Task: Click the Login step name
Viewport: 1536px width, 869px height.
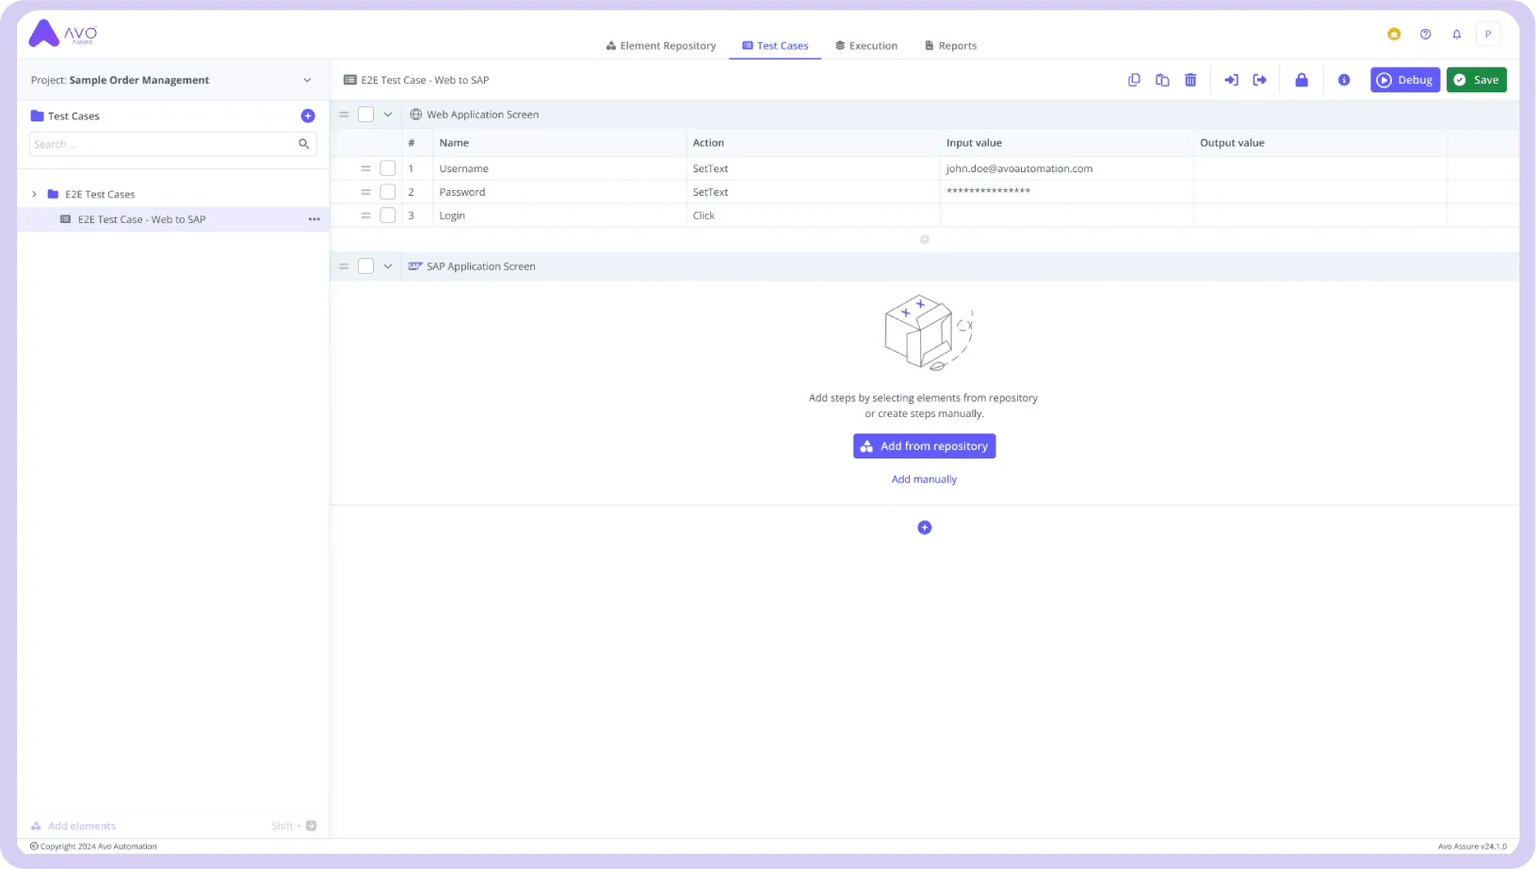Action: (x=452, y=215)
